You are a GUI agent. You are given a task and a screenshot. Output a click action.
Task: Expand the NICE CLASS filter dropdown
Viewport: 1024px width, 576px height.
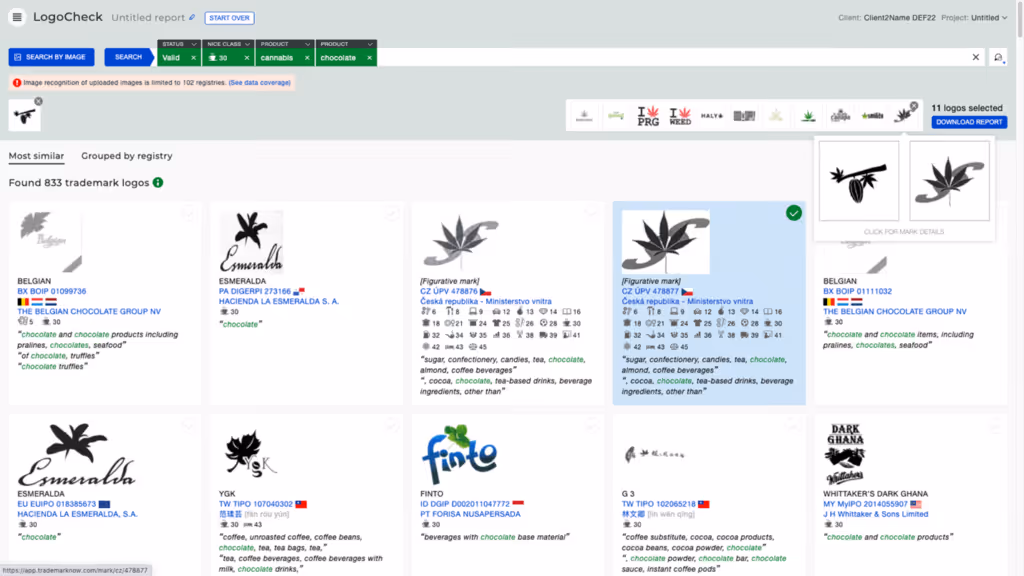[x=248, y=44]
